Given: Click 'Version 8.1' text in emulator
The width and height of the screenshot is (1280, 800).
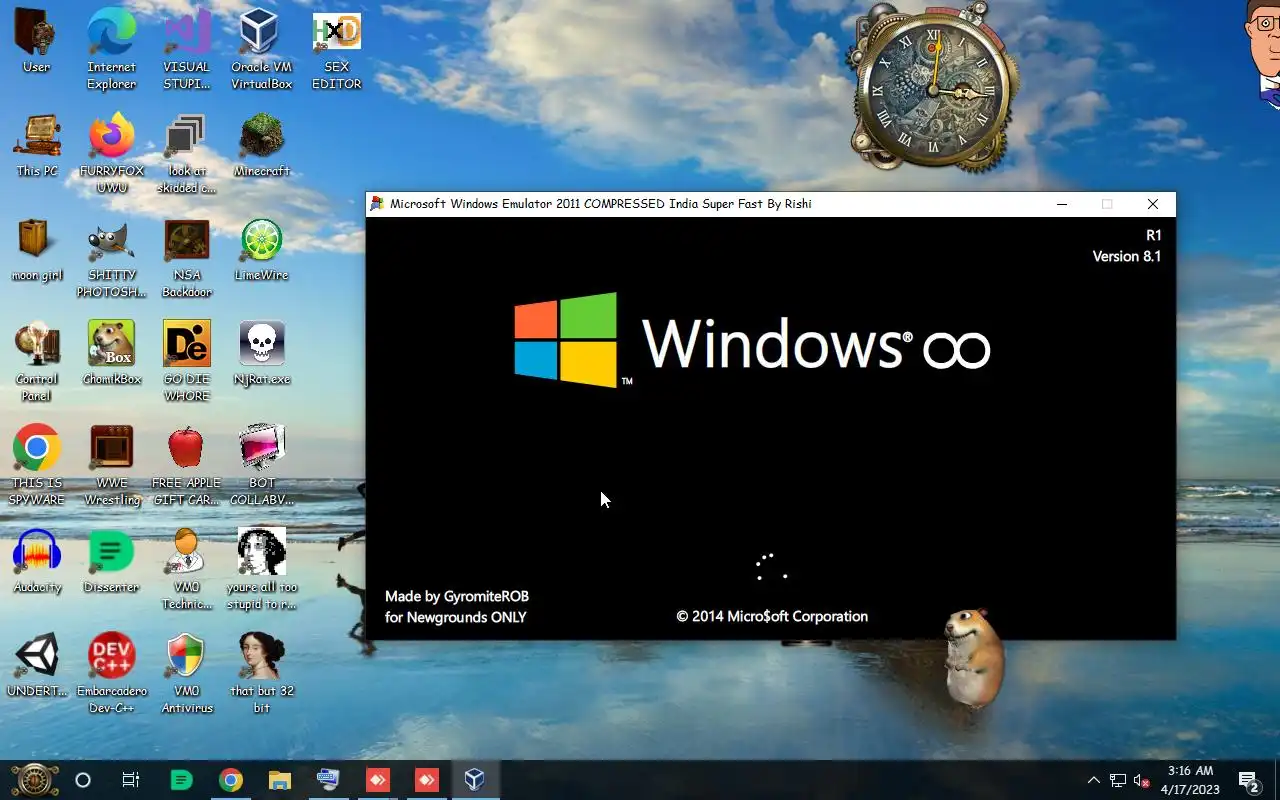Looking at the screenshot, I should click(x=1126, y=256).
